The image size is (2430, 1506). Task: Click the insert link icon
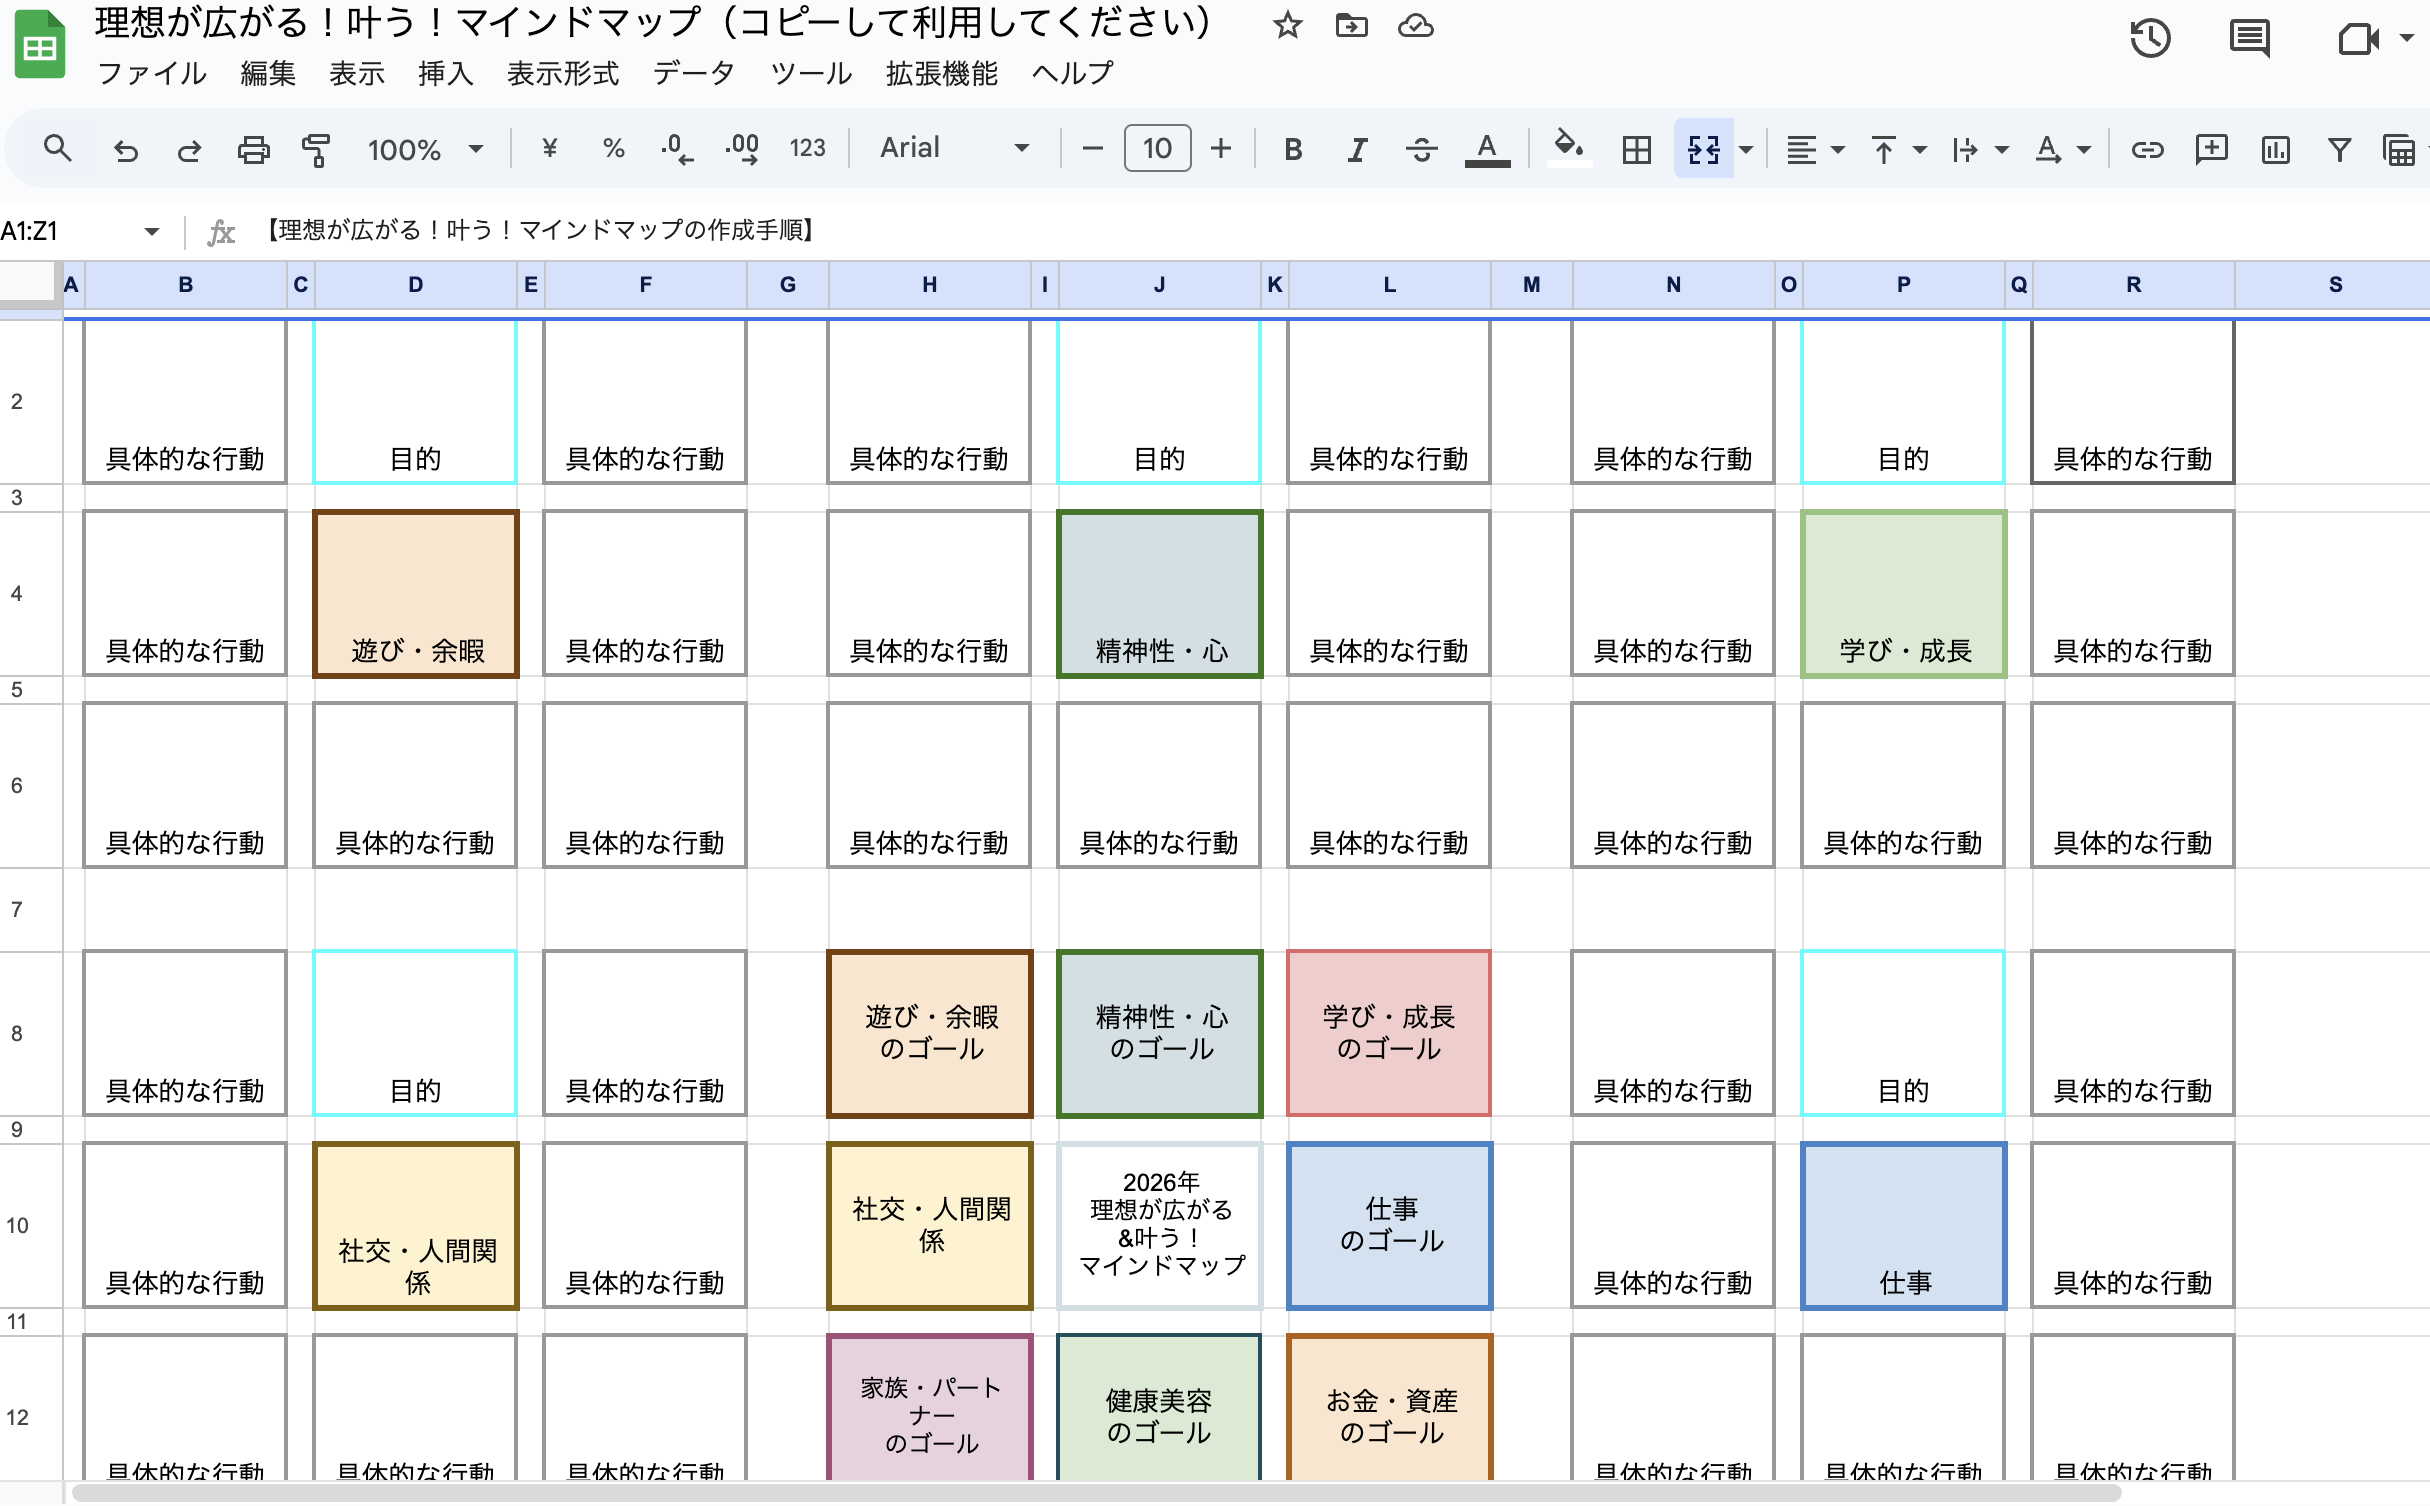coord(2147,150)
